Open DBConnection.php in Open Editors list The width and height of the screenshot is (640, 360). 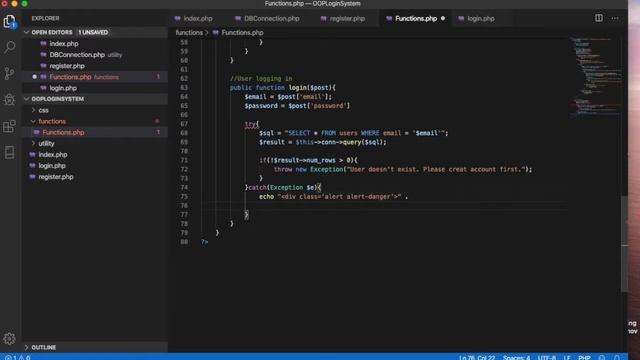point(95,55)
